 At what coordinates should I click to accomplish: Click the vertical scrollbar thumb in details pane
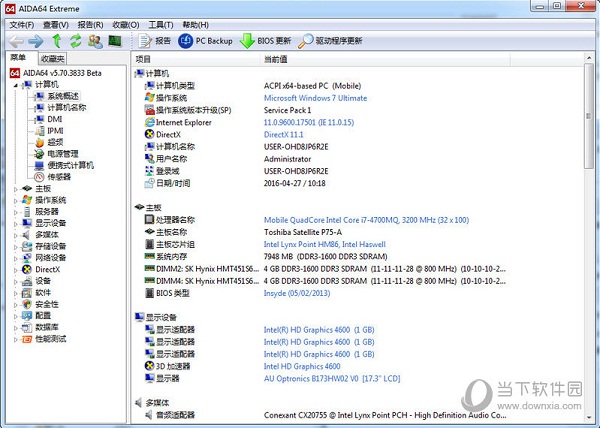pos(589,116)
